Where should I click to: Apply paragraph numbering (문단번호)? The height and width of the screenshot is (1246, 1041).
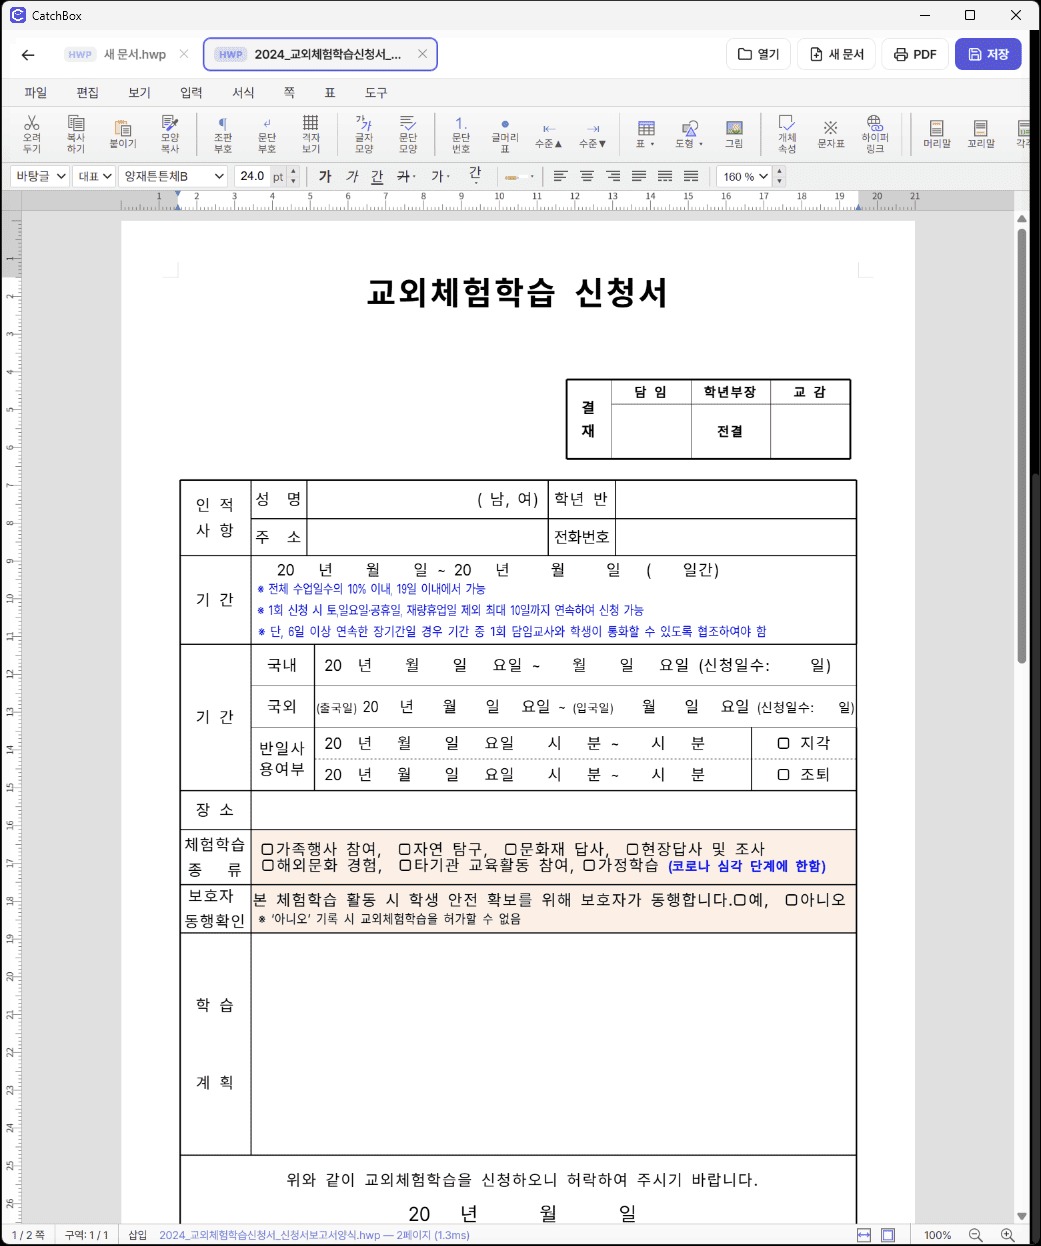[x=461, y=134]
